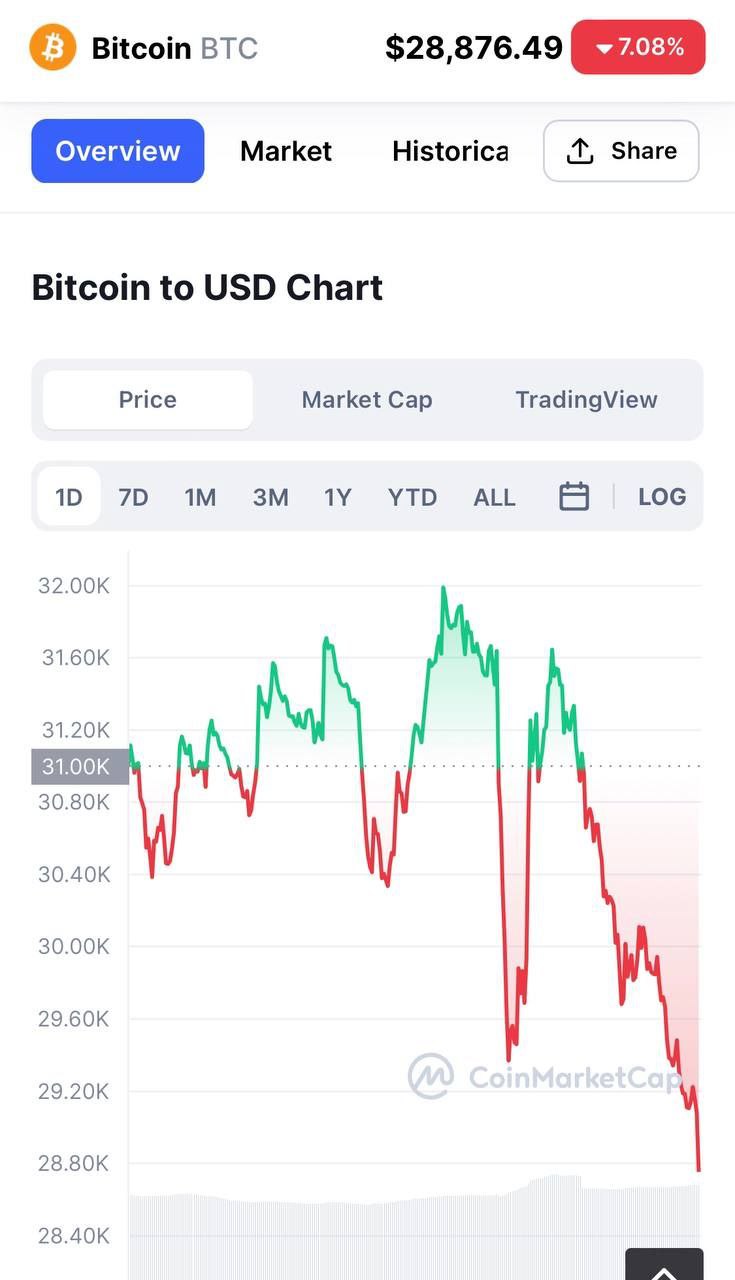Viewport: 735px width, 1280px height.
Task: Tap the red down-arrow percentage badge
Action: 638,47
